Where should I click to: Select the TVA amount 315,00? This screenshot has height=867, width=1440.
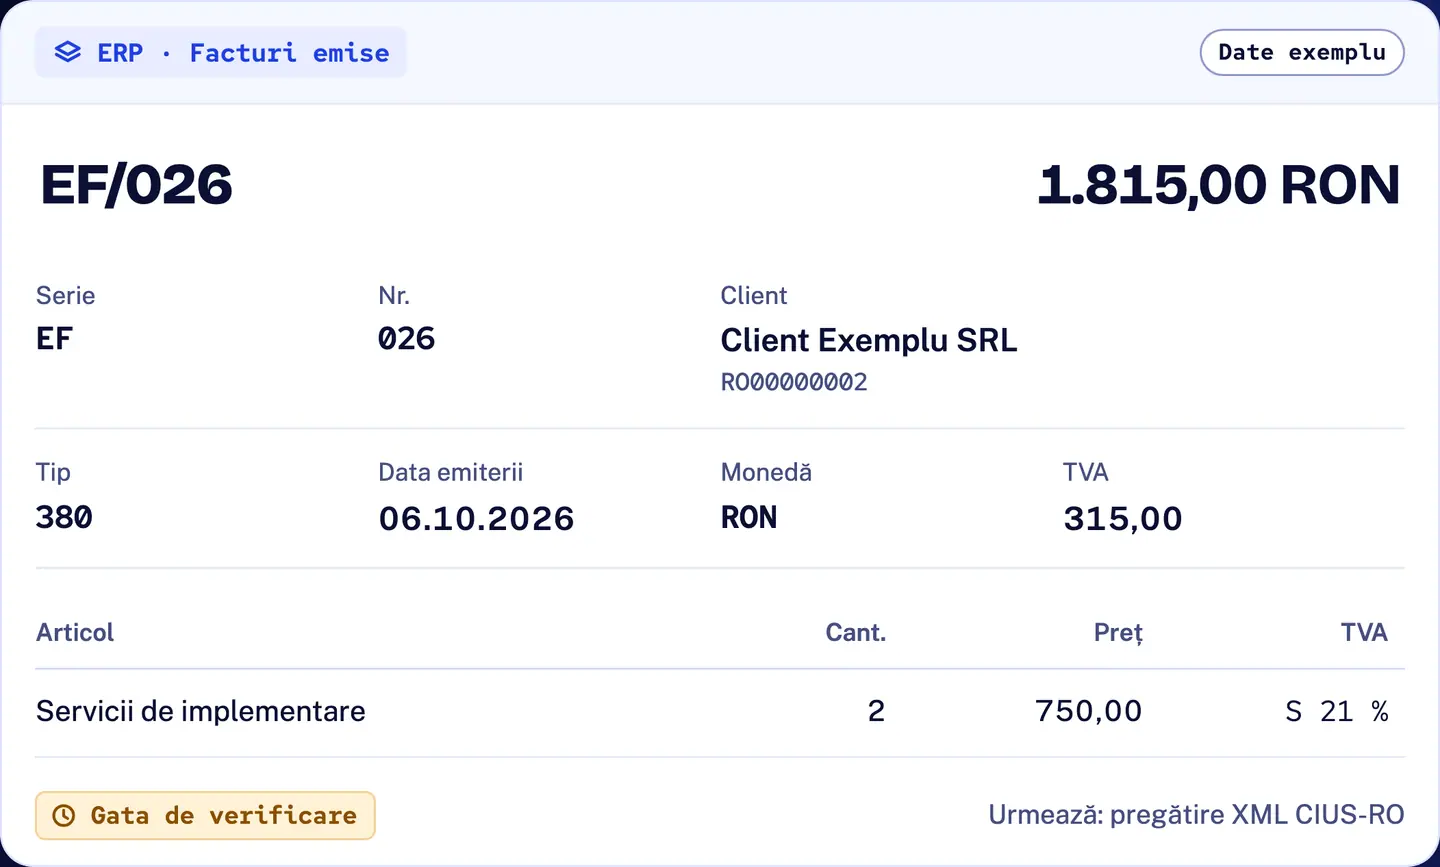[x=1122, y=518]
